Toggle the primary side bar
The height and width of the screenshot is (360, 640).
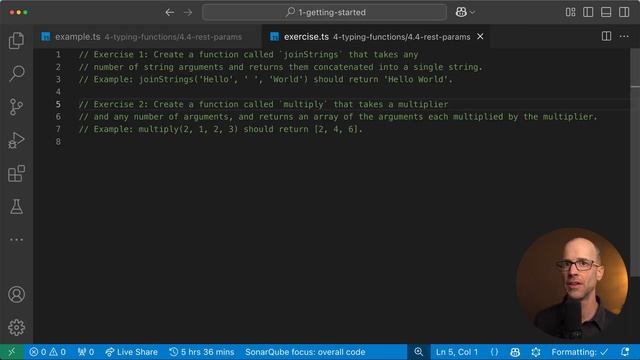coord(588,12)
